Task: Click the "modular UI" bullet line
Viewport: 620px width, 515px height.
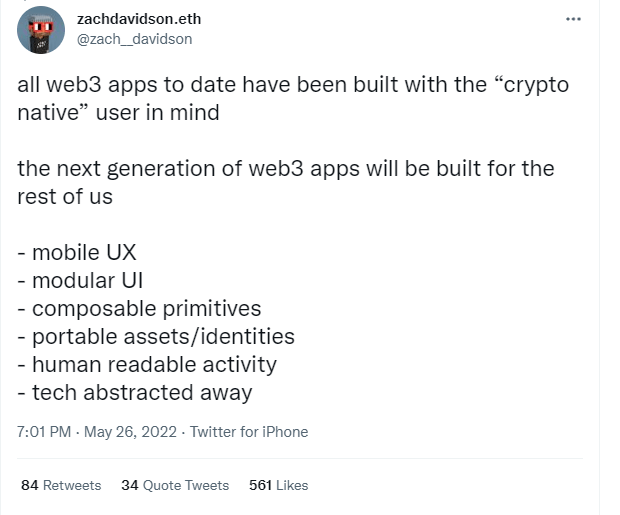Action: (80, 280)
